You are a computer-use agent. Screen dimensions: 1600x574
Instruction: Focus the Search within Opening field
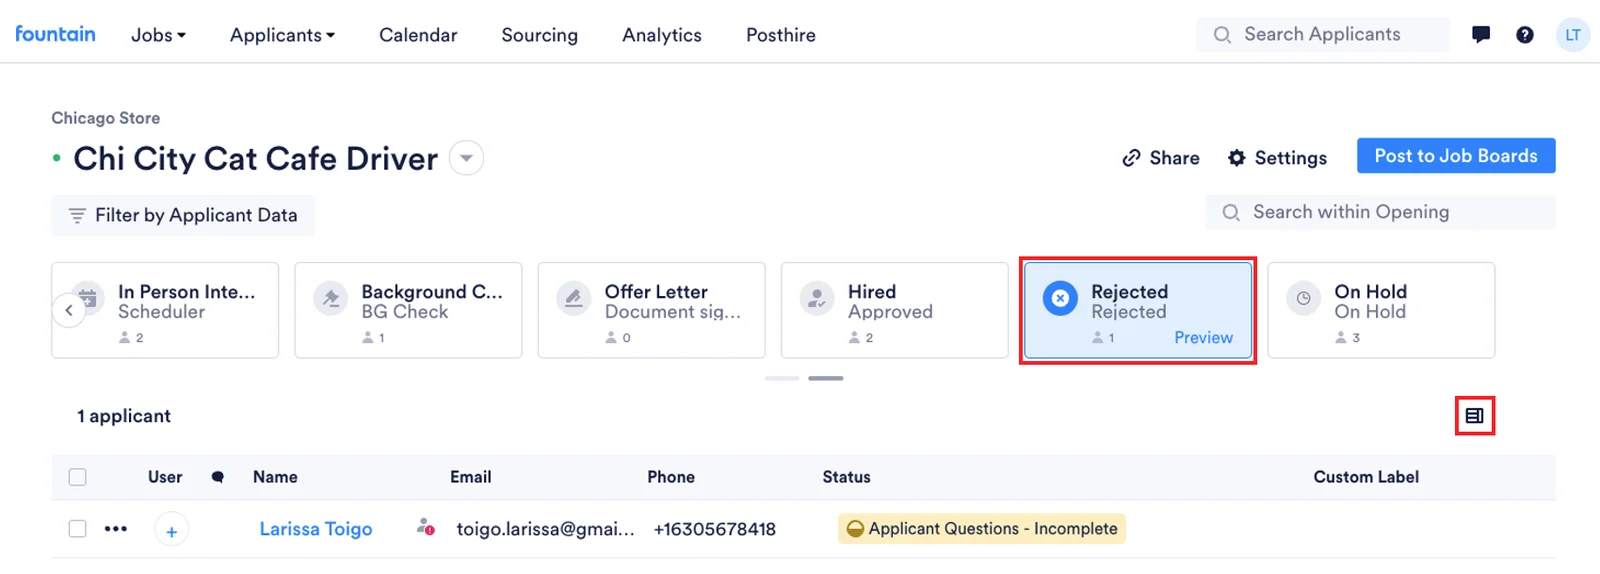[1380, 212]
